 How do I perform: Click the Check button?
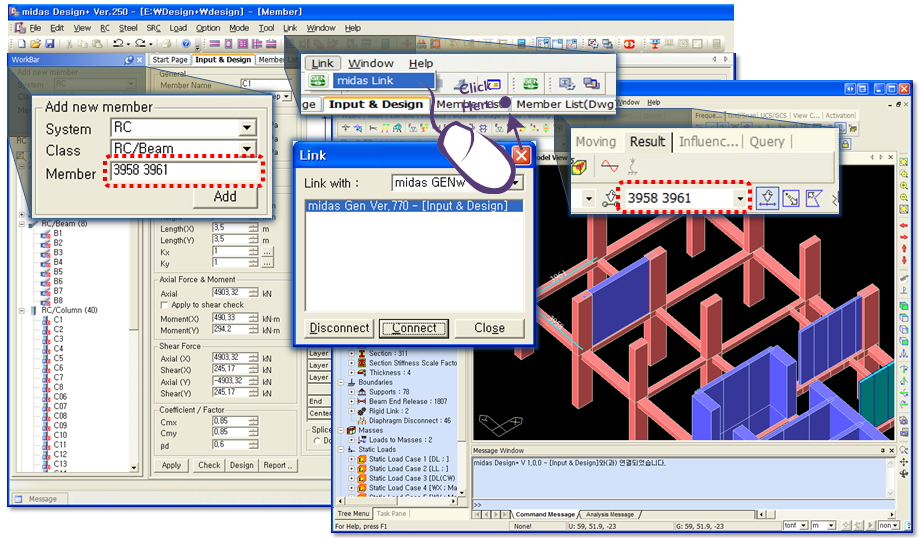pos(209,465)
